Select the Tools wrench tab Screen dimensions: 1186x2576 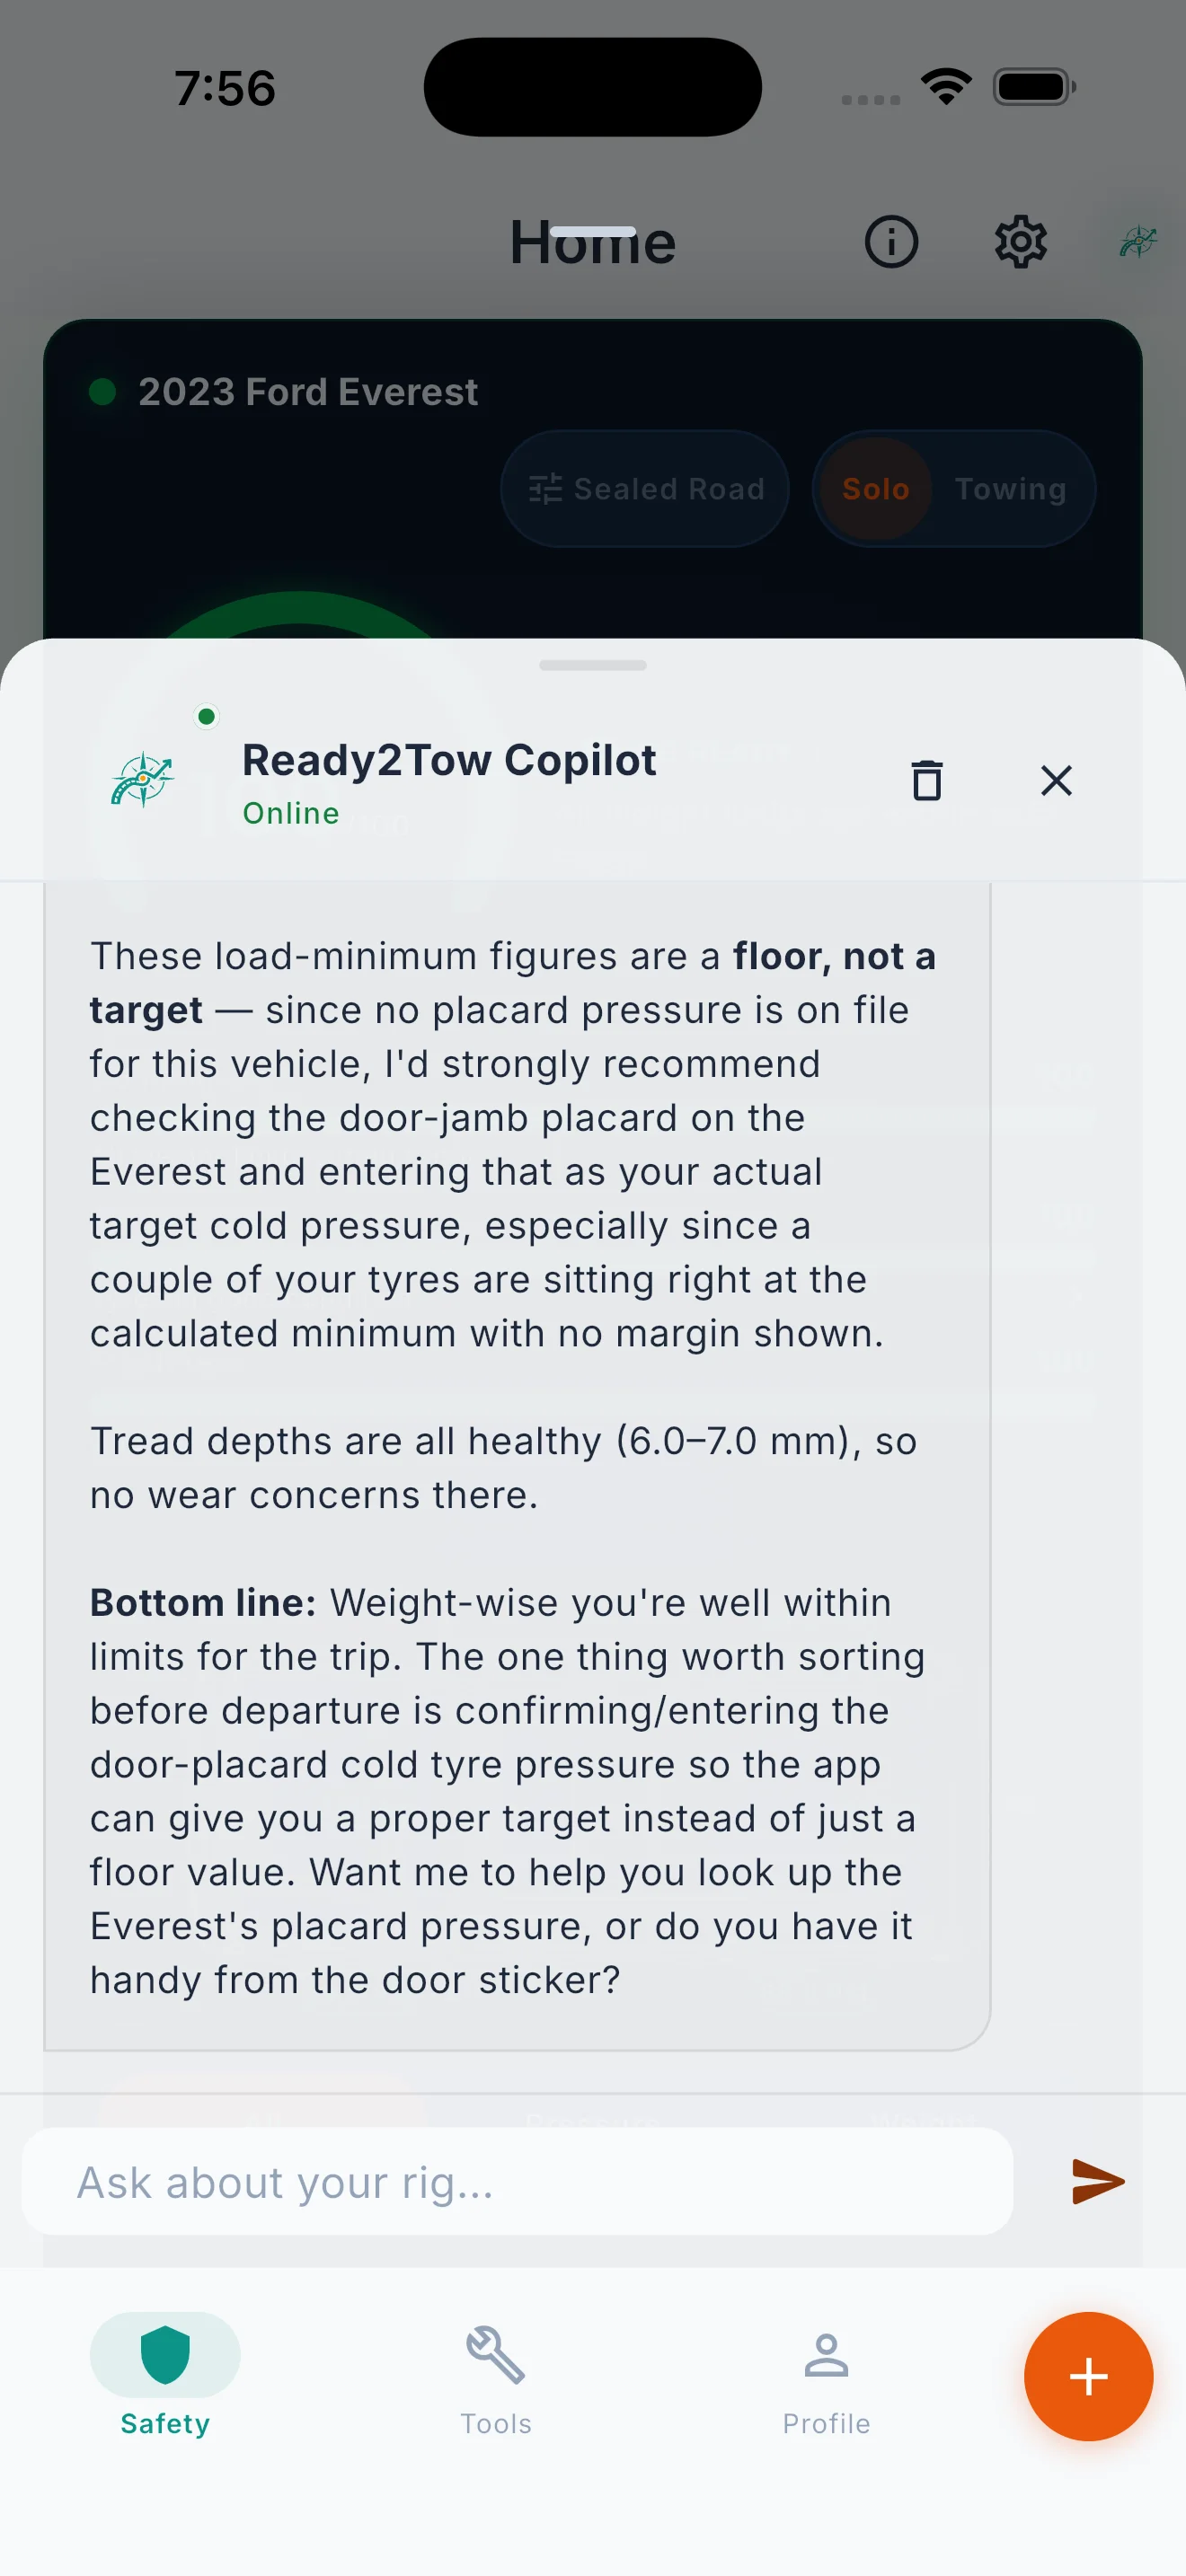tap(496, 2380)
